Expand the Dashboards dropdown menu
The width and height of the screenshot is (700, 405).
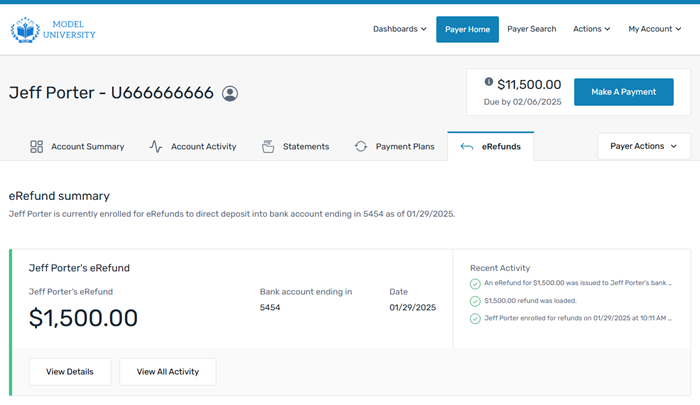tap(399, 29)
